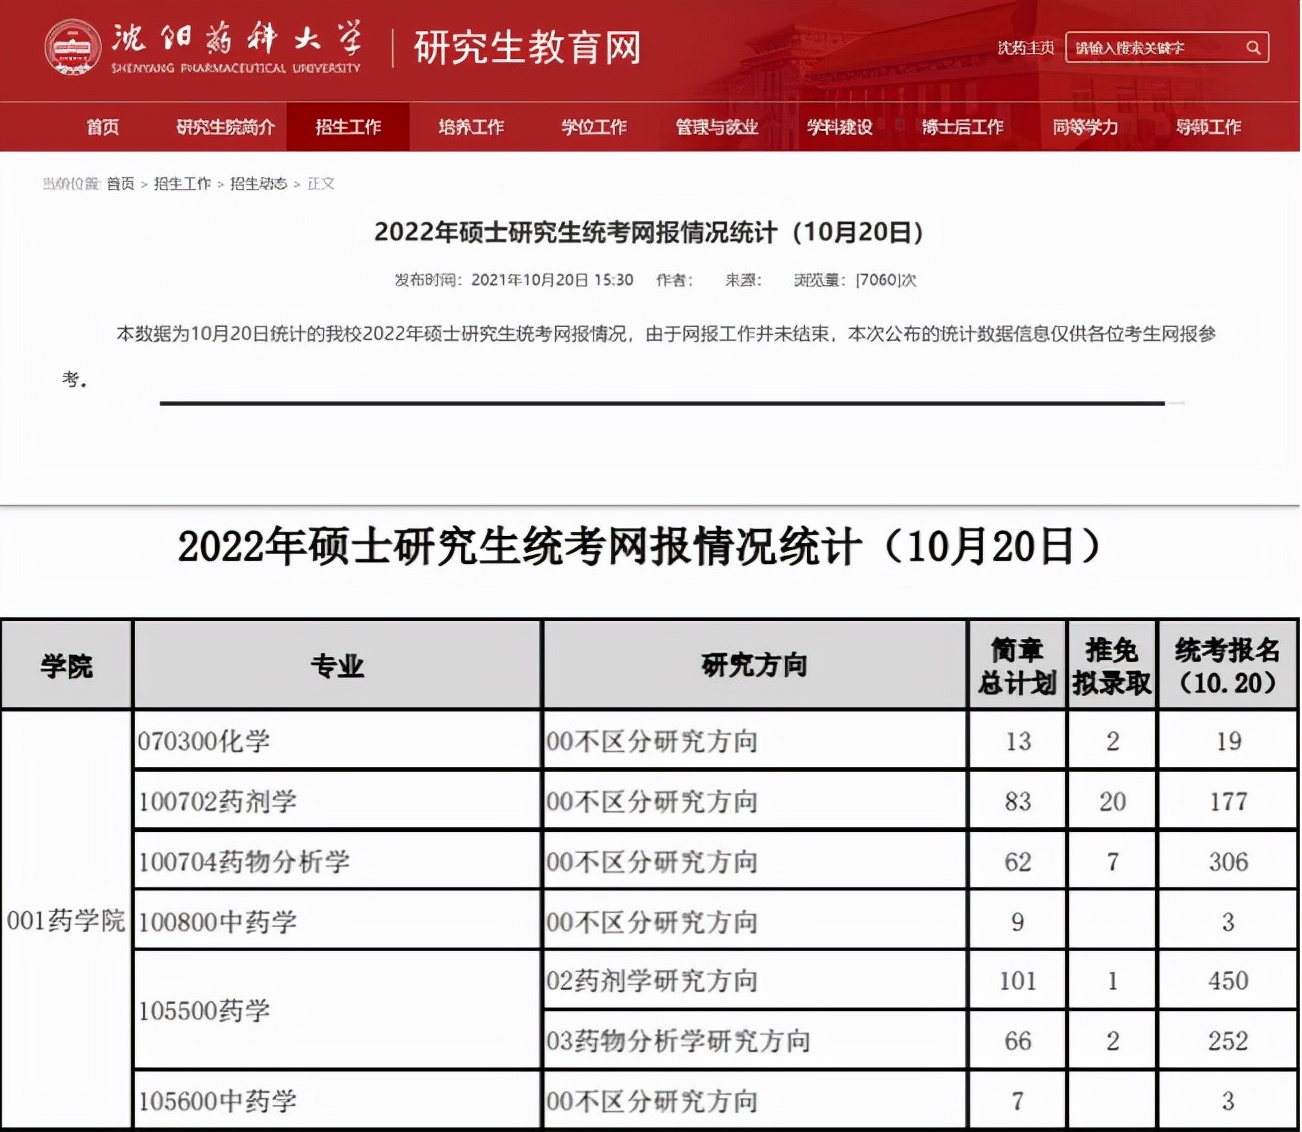Viewport: 1302px width, 1132px height.
Task: Click the search magnifier icon
Action: pyautogui.click(x=1252, y=48)
